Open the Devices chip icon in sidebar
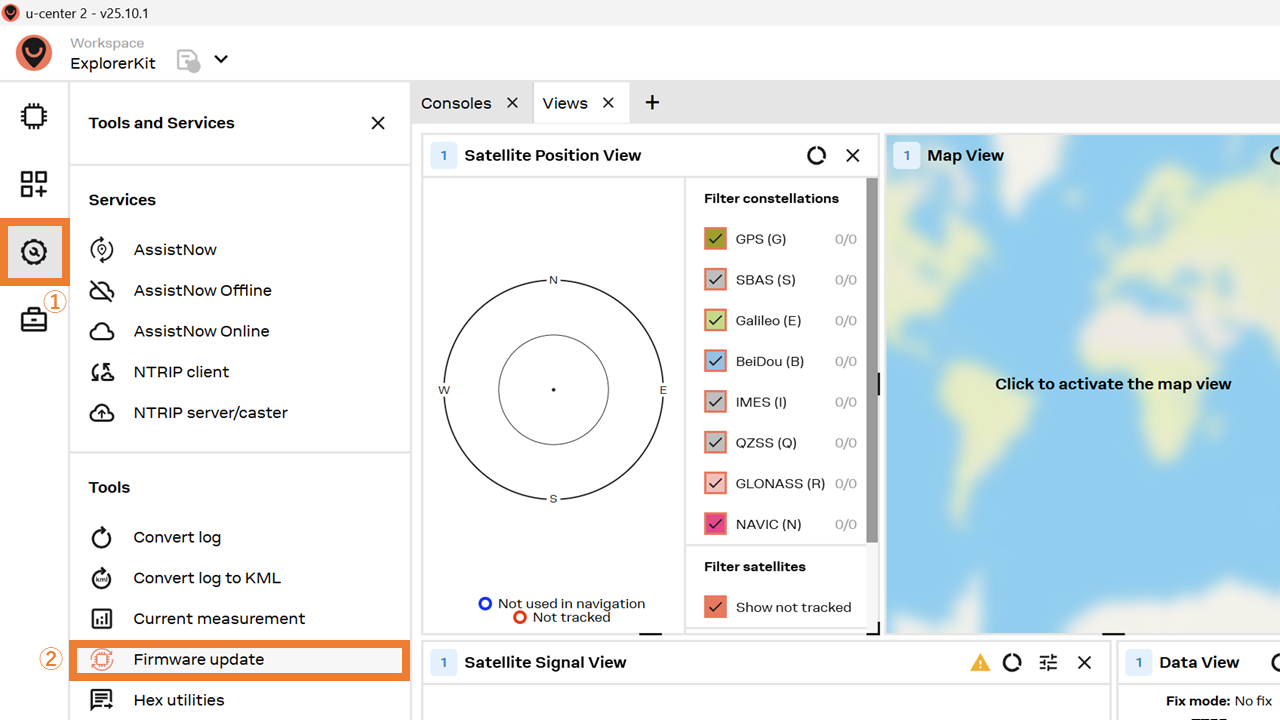 pyautogui.click(x=34, y=116)
